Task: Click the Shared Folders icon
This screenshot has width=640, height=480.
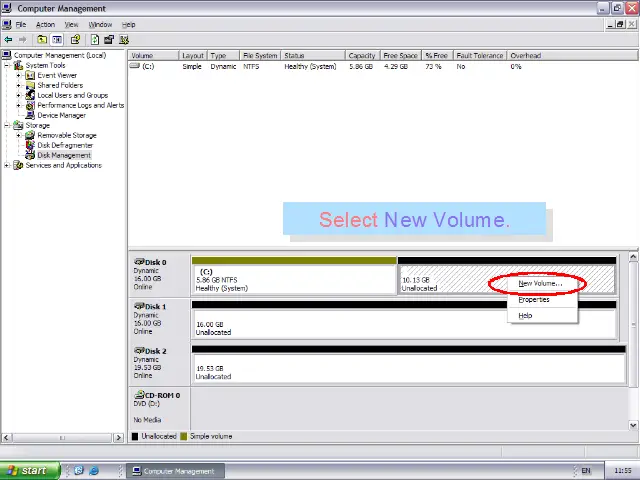Action: (x=30, y=85)
